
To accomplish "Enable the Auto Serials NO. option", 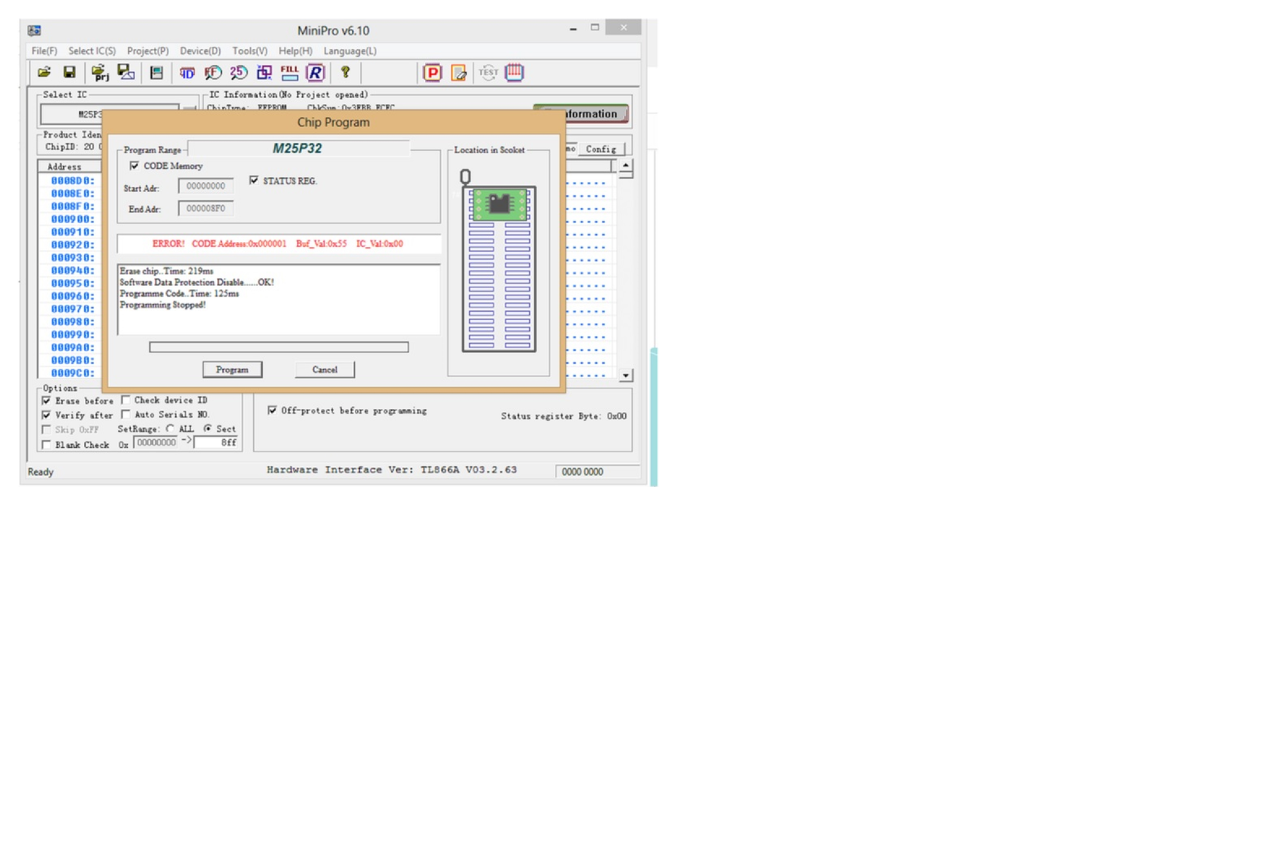I will (x=125, y=414).
